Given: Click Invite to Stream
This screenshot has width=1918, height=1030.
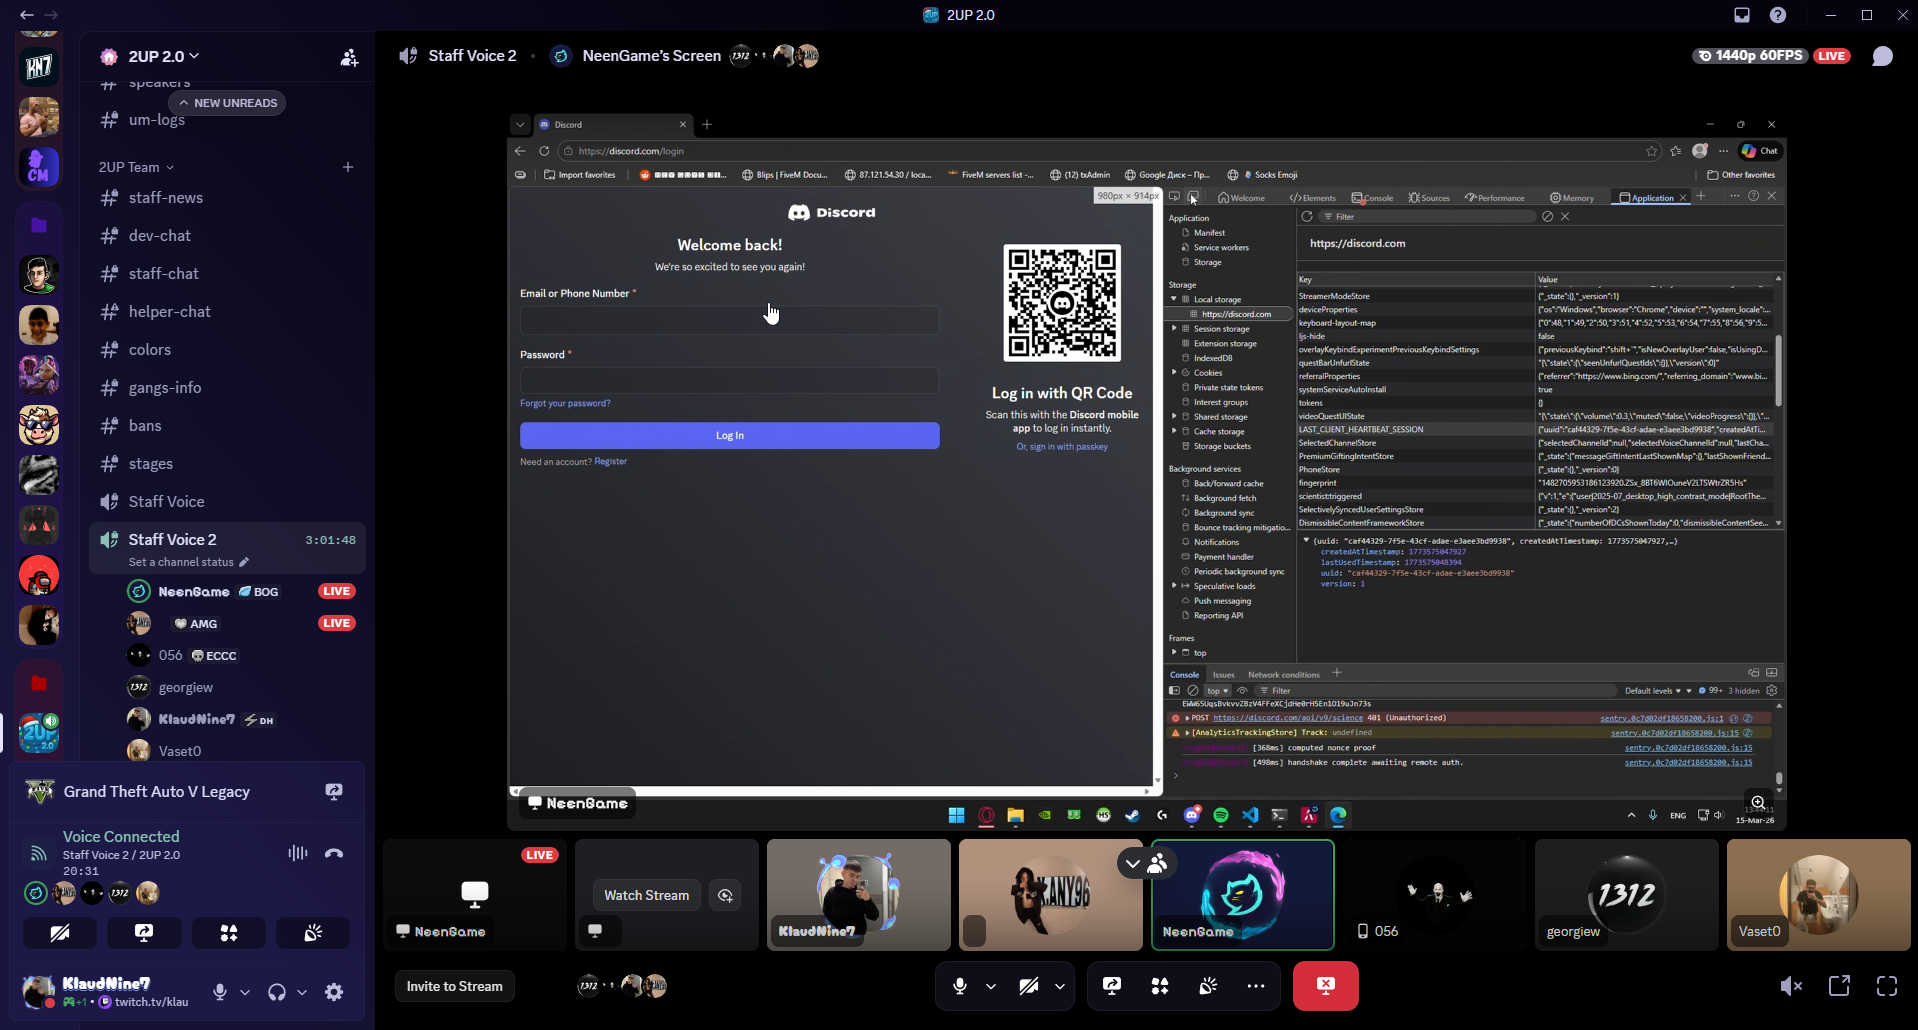Looking at the screenshot, I should [x=455, y=986].
